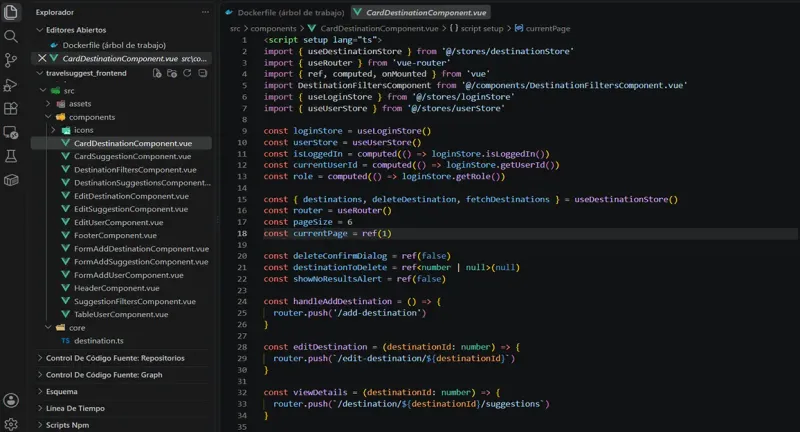Collapse the travelsuggest_frontend section
This screenshot has width=800, height=432.
click(x=40, y=73)
